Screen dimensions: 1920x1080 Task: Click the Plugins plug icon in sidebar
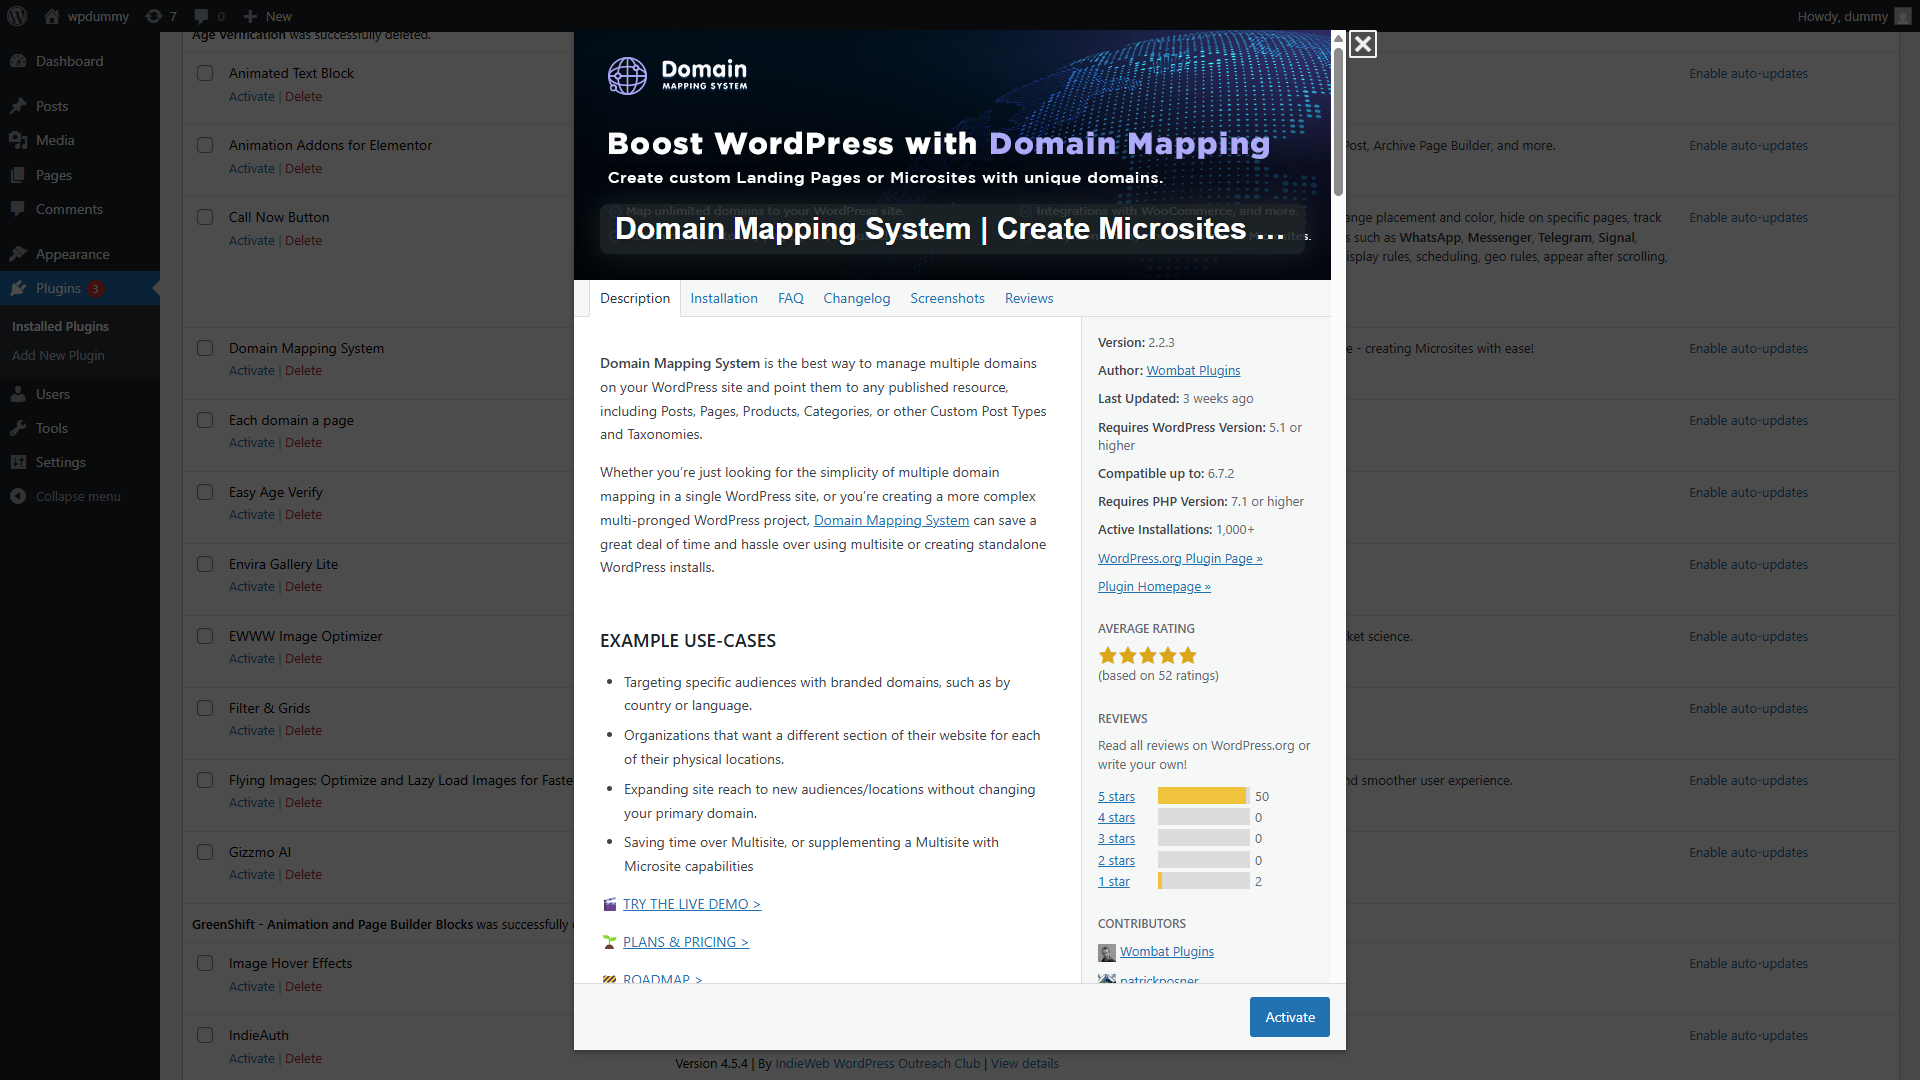pyautogui.click(x=18, y=288)
